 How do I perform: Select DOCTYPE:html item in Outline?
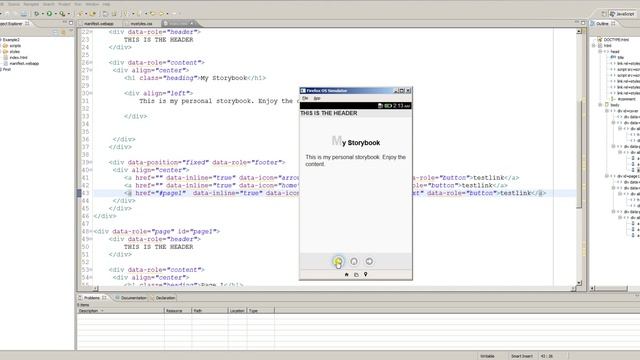point(616,40)
